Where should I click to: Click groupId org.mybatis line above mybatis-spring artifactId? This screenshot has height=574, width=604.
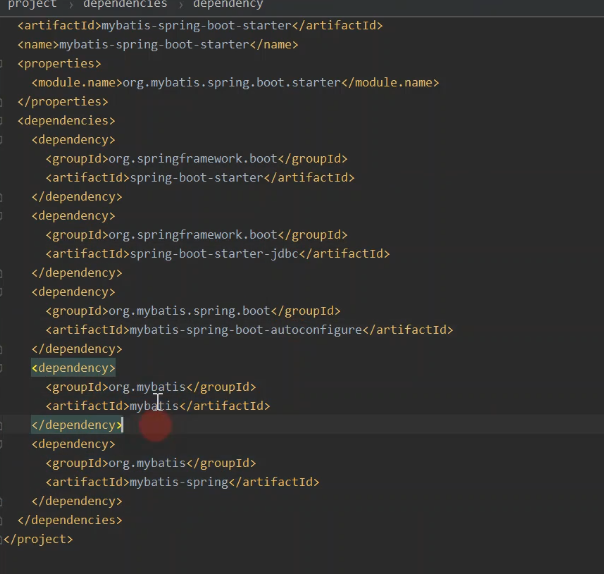[x=151, y=463]
